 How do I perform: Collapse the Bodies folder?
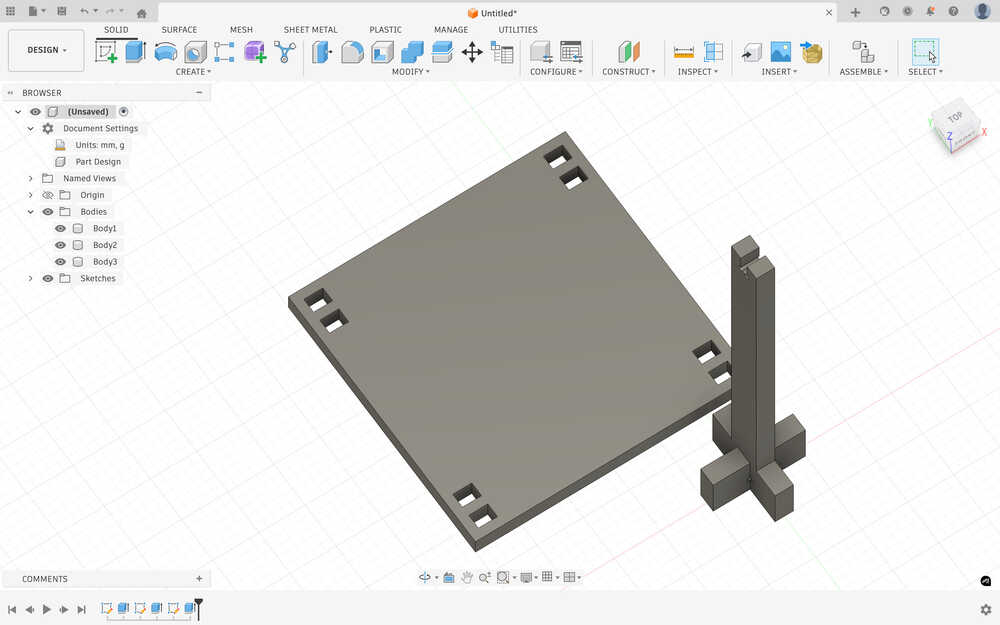pos(30,212)
